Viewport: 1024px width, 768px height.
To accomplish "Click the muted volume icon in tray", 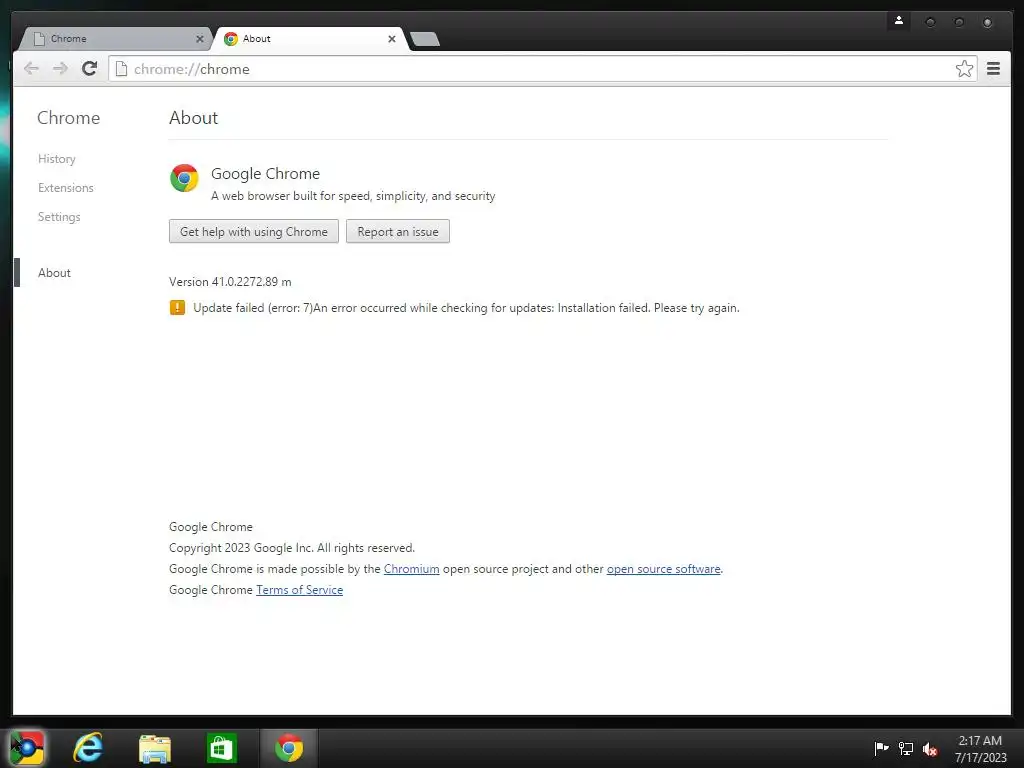I will click(930, 749).
